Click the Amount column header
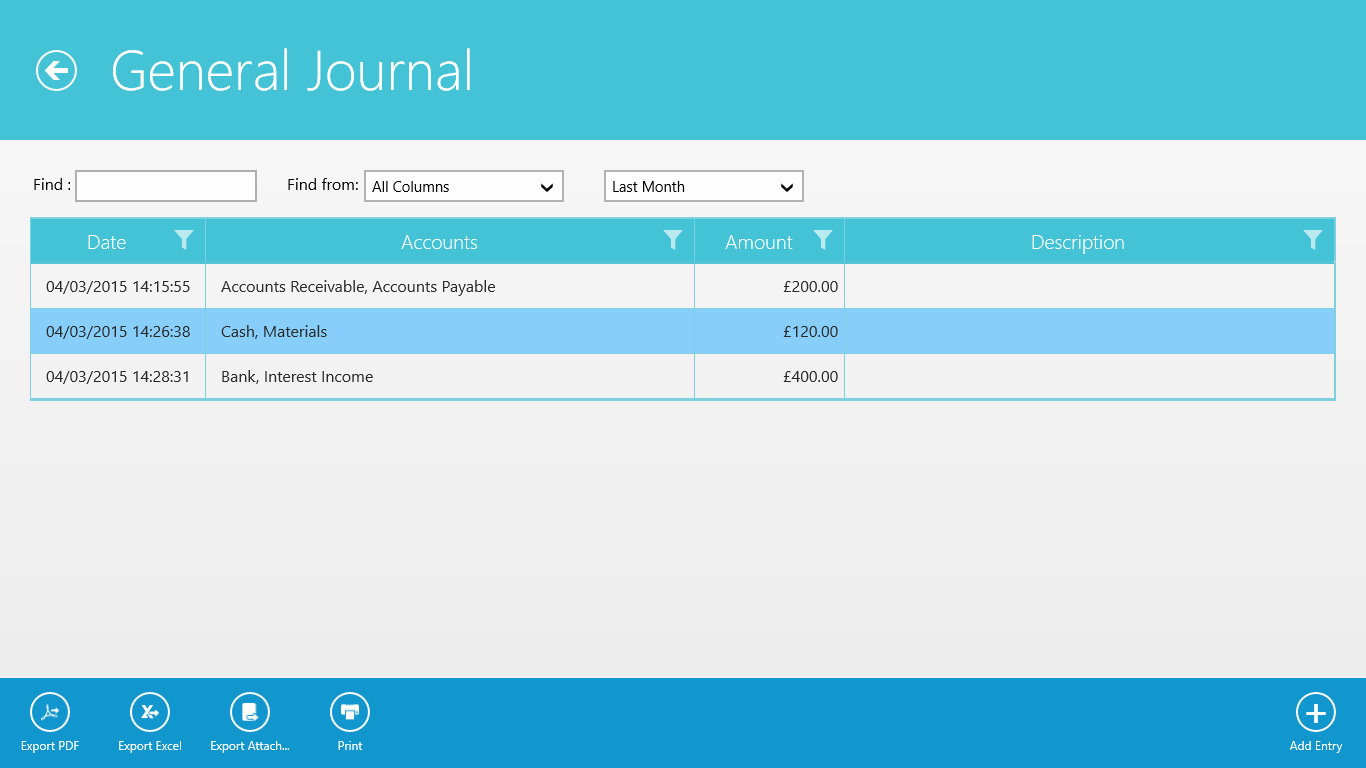Image resolution: width=1366 pixels, height=768 pixels. (x=758, y=243)
